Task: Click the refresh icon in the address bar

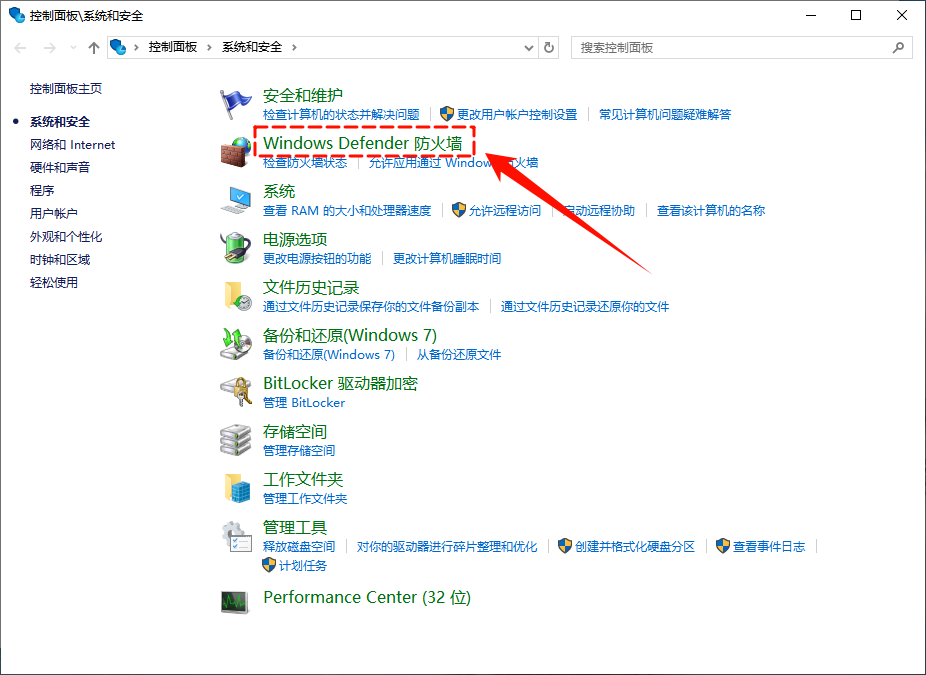Action: (x=548, y=47)
